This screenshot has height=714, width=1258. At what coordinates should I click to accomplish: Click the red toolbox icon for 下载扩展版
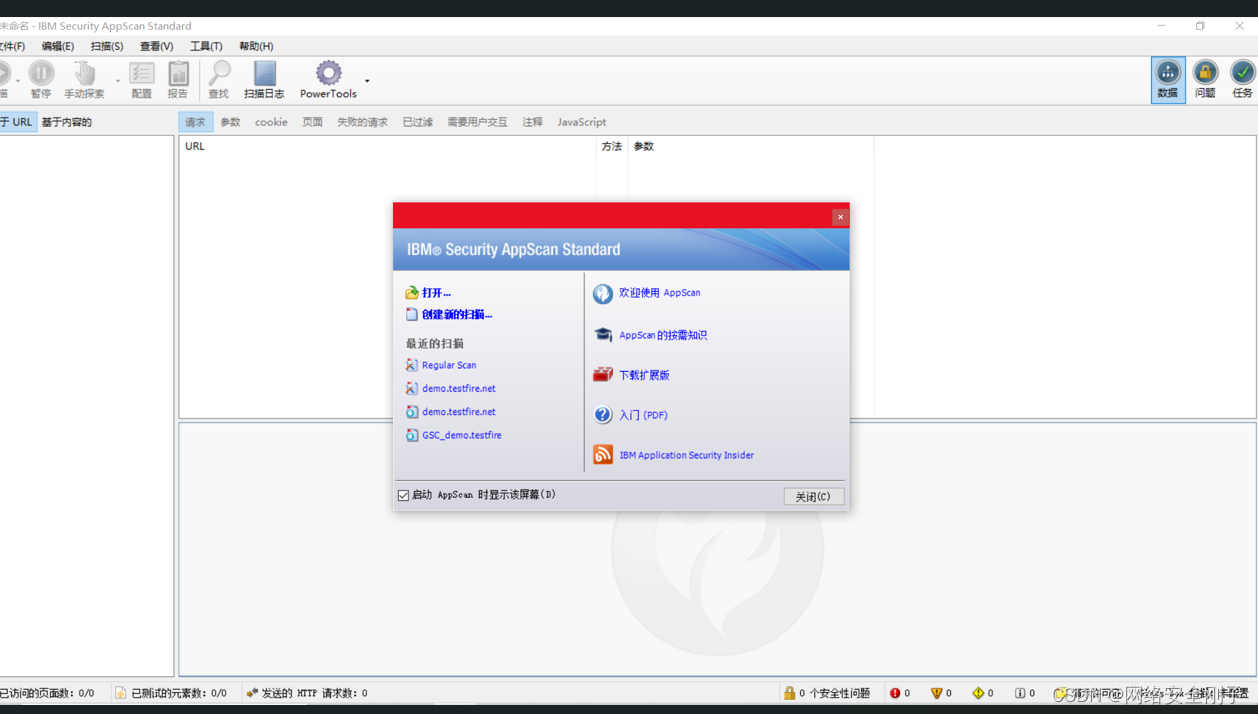[x=602, y=374]
